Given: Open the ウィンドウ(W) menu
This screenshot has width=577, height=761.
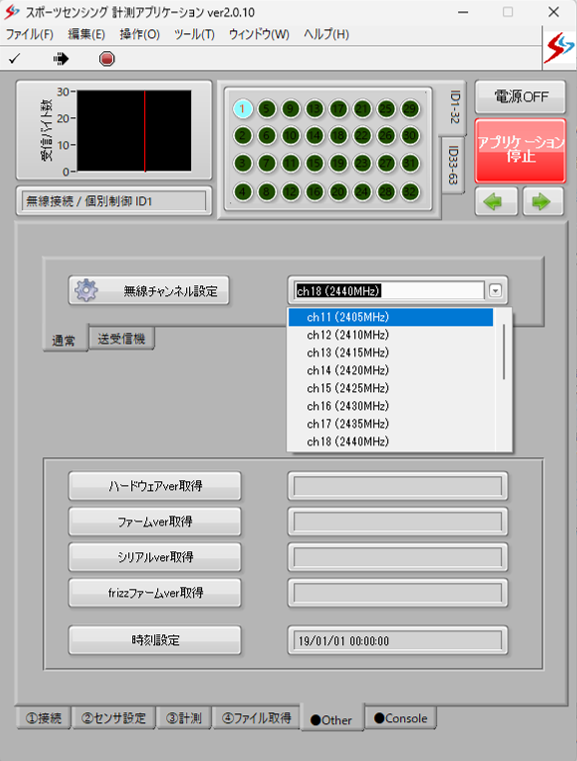Looking at the screenshot, I should 259,34.
